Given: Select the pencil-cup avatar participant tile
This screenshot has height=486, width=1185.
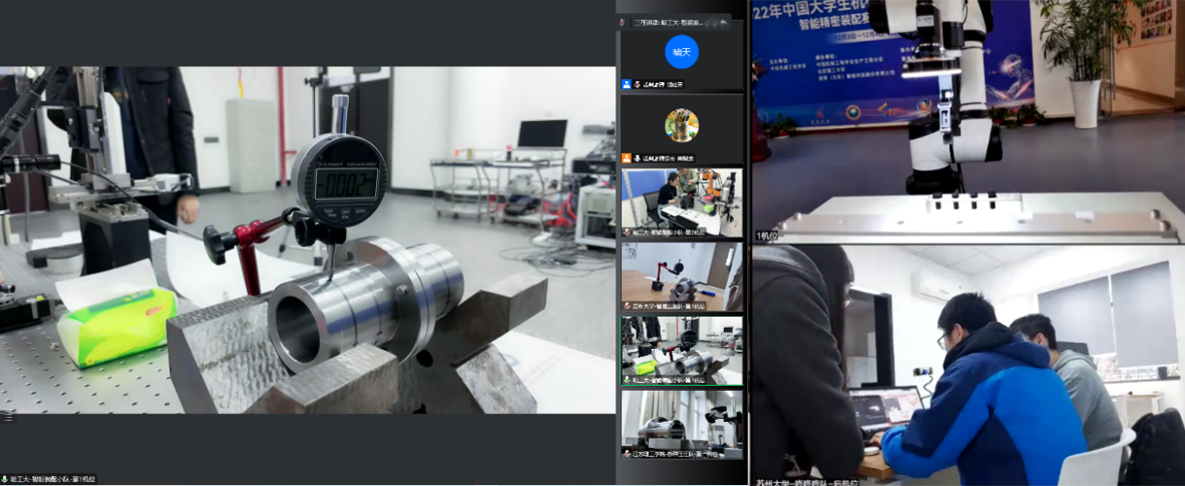Looking at the screenshot, I should coord(681,126).
